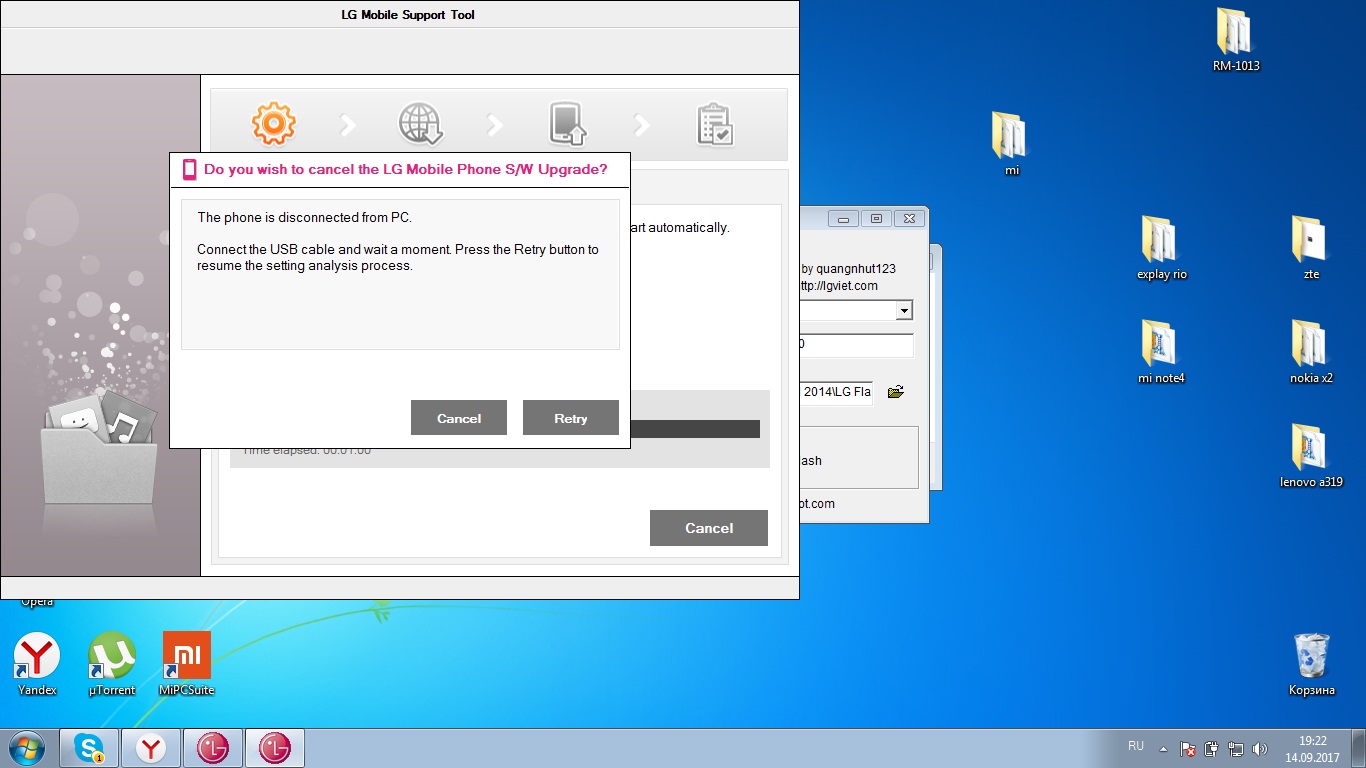Click the volume speaker tray icon
1366x768 pixels.
1259,748
